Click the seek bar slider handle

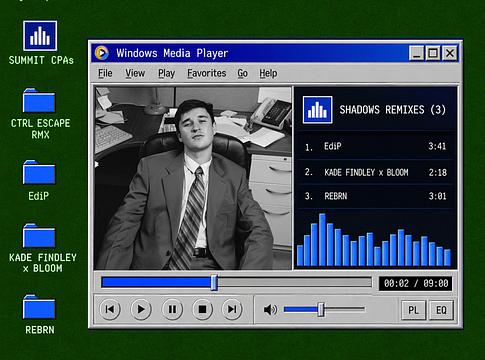coord(214,283)
